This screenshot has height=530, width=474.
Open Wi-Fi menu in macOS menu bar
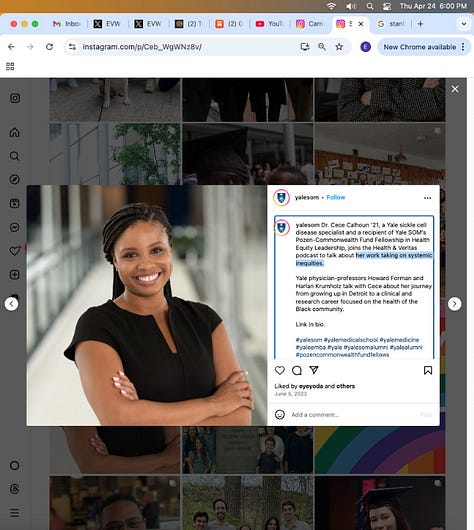pyautogui.click(x=331, y=6)
